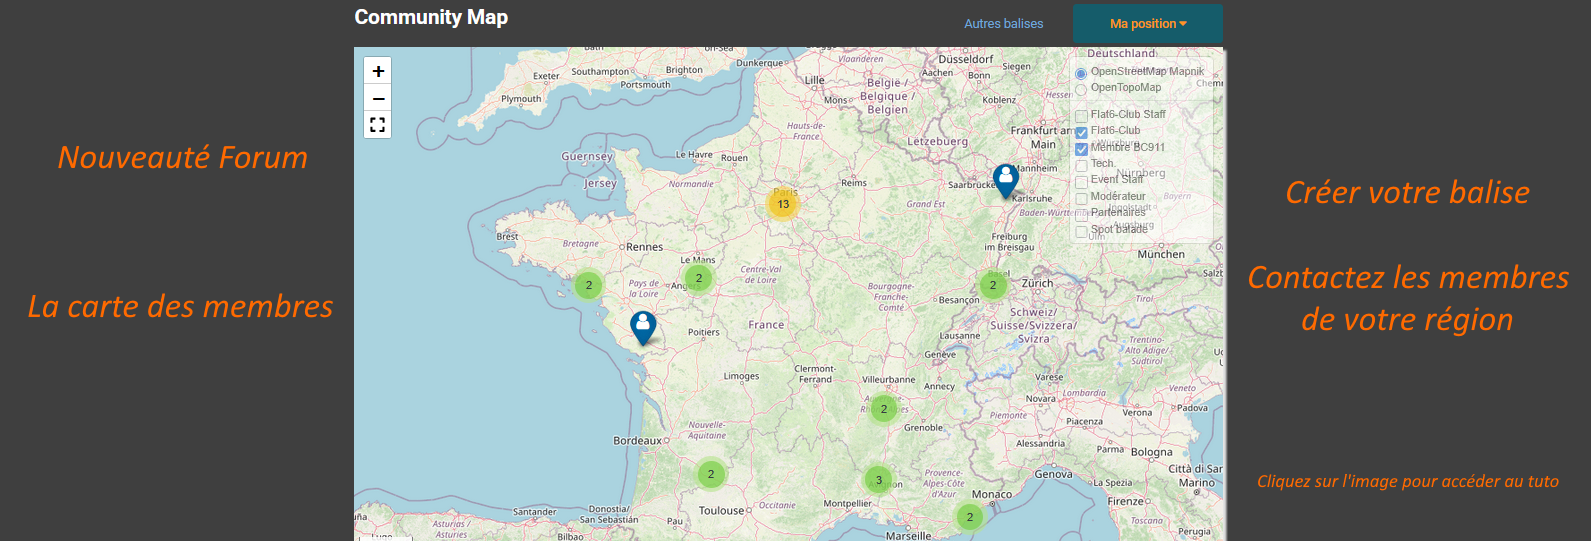The width and height of the screenshot is (1591, 541).
Task: Tick the Modérateur layer checkbox
Action: tap(1081, 199)
